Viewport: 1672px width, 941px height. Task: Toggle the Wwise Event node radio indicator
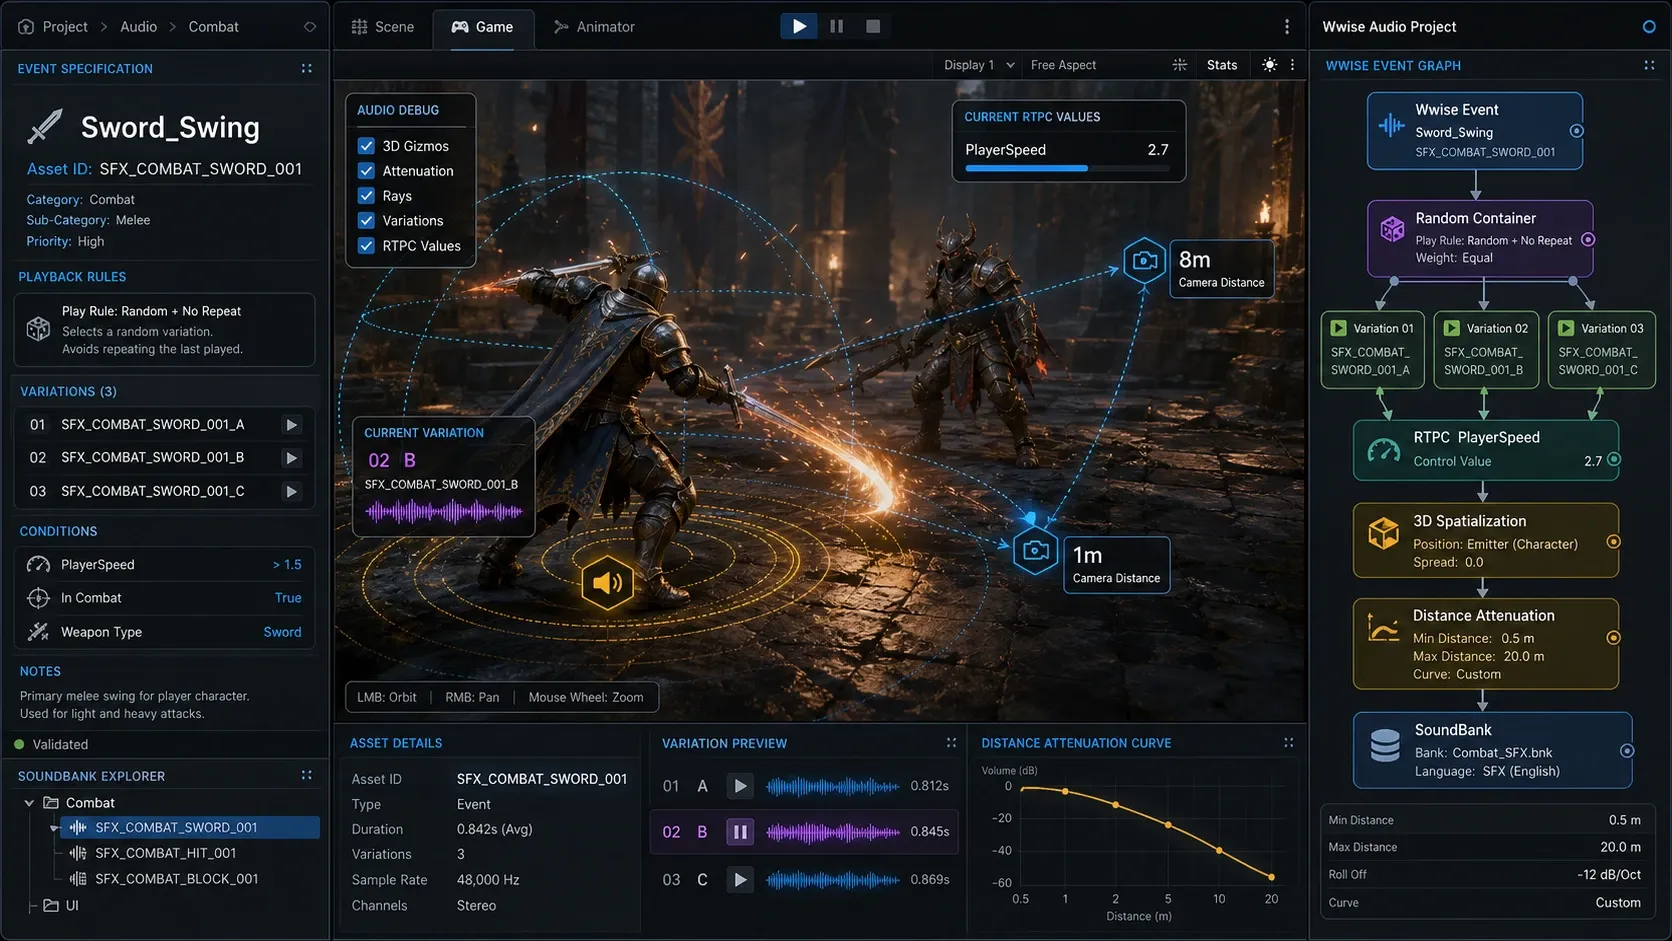[x=1577, y=131]
